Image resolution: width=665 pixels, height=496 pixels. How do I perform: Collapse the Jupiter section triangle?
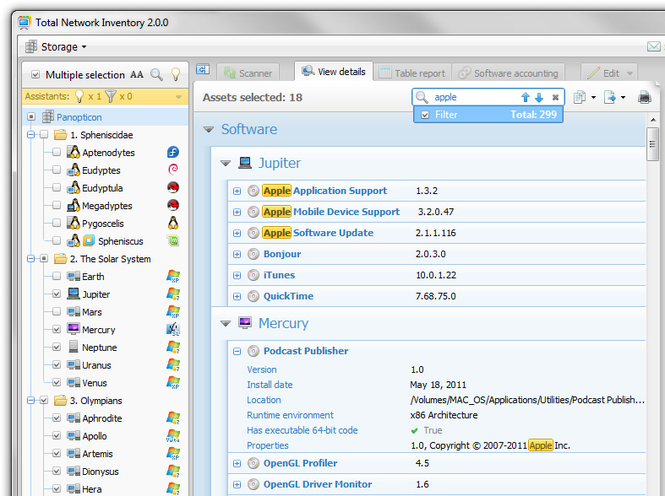[226, 163]
